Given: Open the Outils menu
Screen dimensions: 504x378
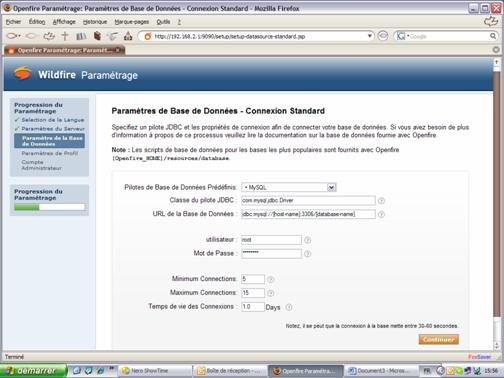Looking at the screenshot, I should tap(163, 22).
